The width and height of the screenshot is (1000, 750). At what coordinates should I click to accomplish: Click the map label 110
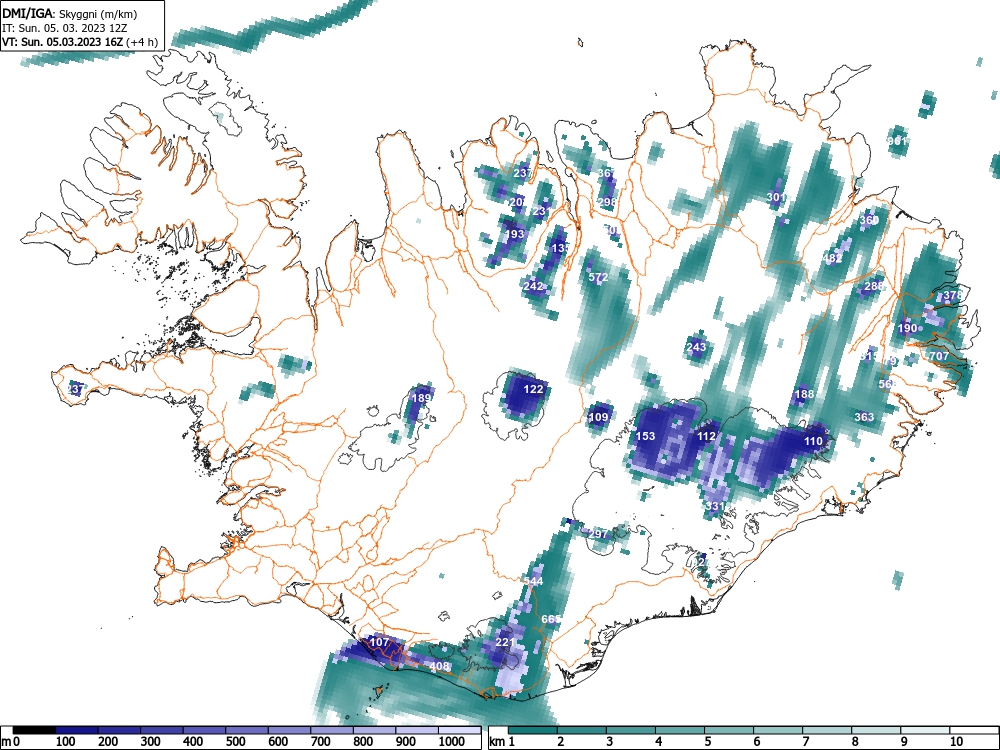813,441
